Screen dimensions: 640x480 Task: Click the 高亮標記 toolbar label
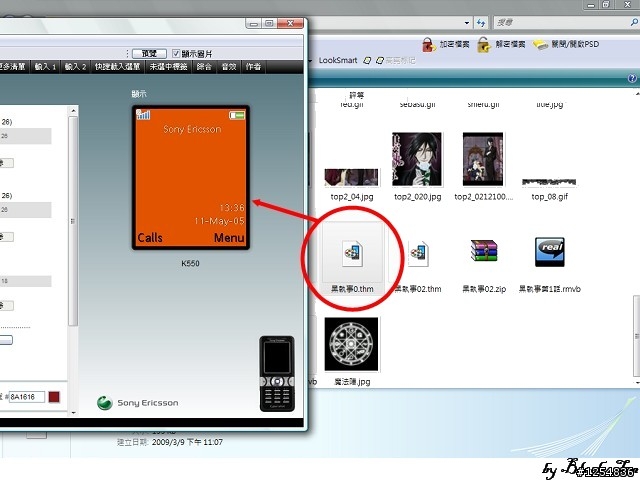(400, 60)
